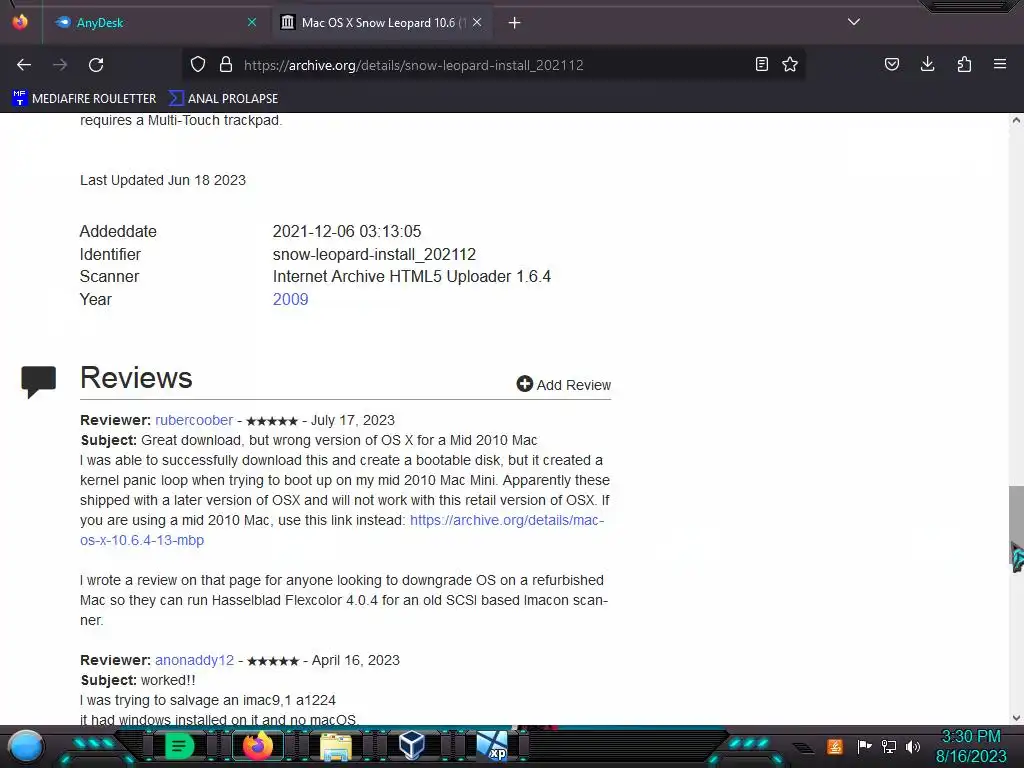Close the AnyDesk tab
Viewport: 1024px width, 768px height.
point(252,22)
